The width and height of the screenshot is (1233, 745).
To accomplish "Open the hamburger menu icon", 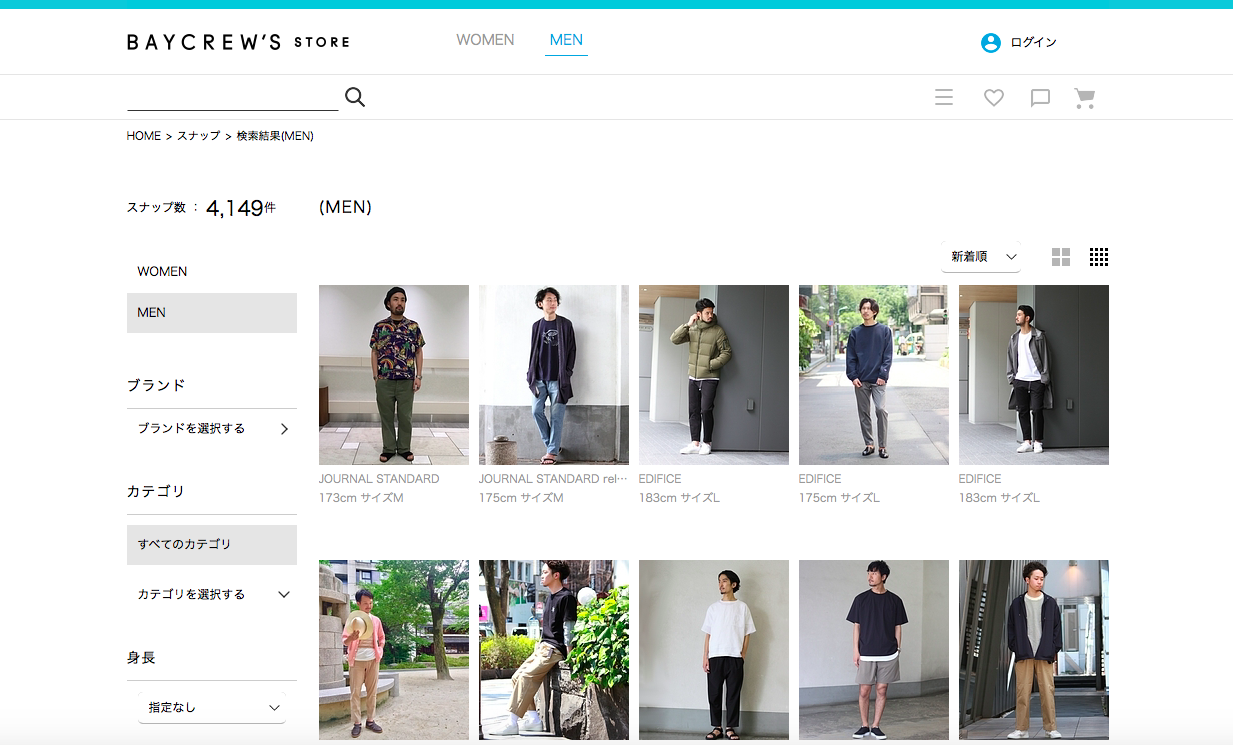I will tap(944, 97).
